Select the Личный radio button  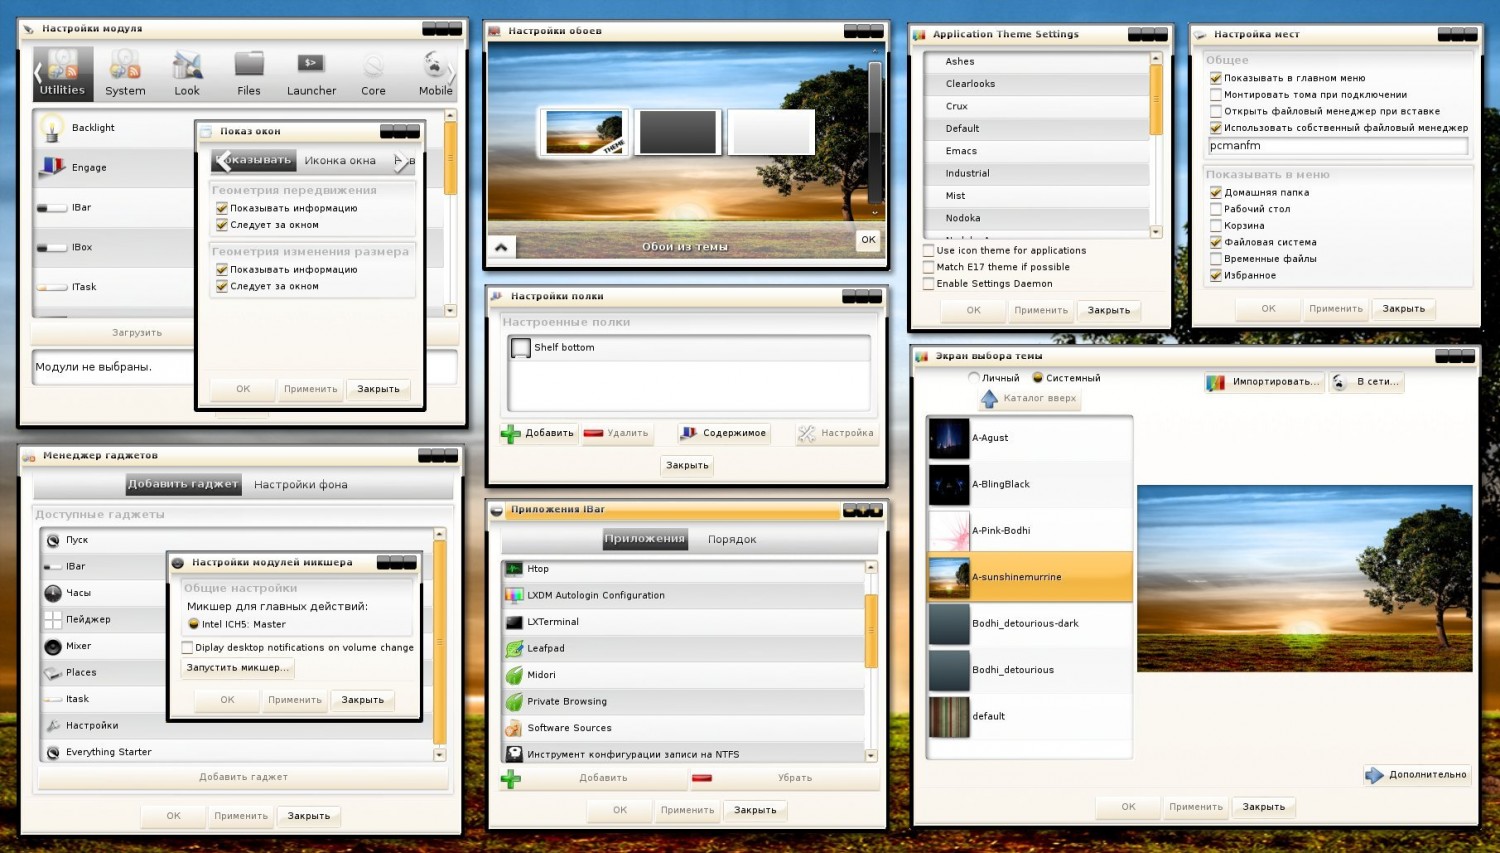click(x=974, y=378)
